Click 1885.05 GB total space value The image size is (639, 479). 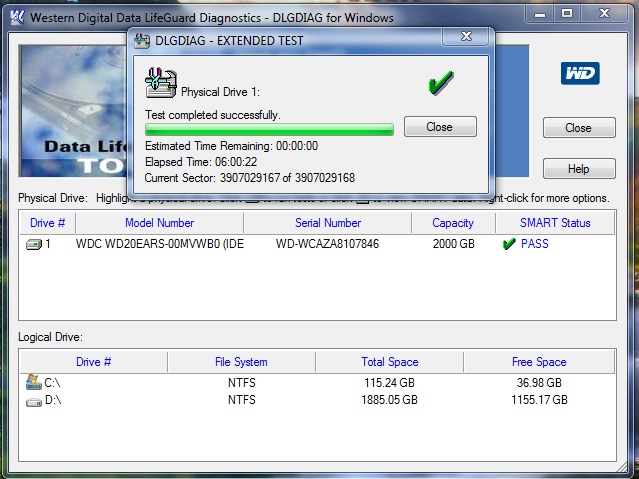[389, 400]
